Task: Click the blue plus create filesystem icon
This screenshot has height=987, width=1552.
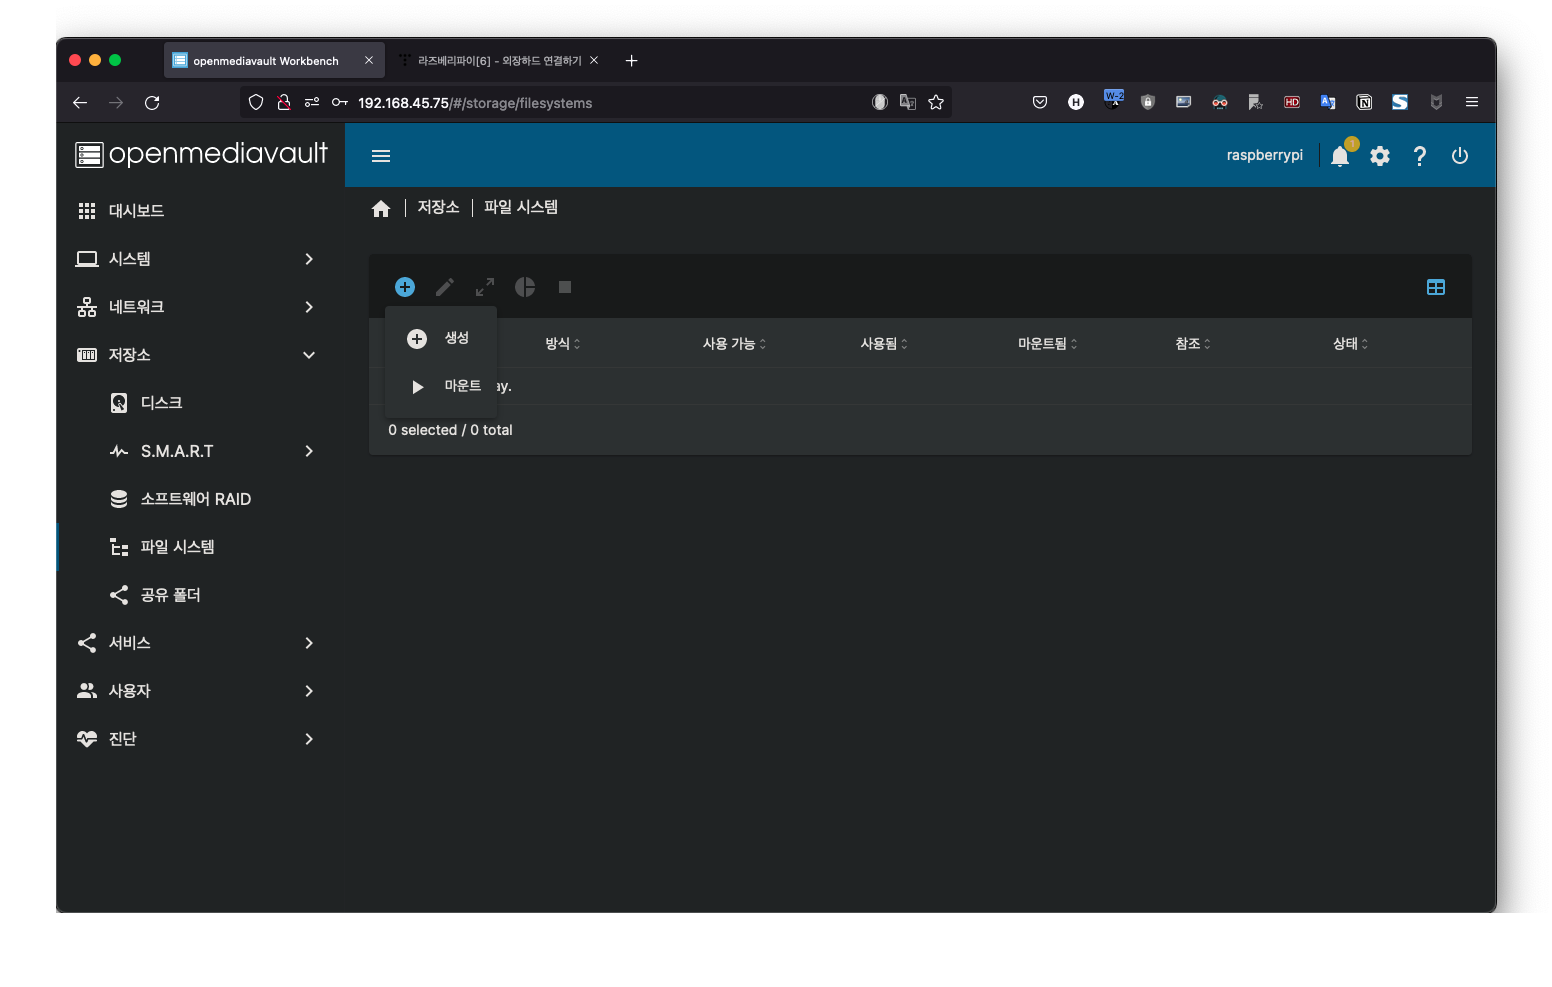Action: click(x=405, y=287)
